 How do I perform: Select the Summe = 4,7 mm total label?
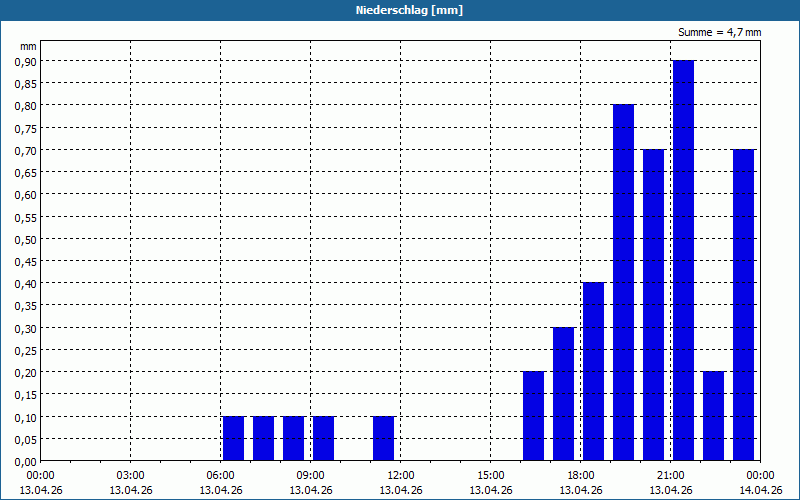719,32
